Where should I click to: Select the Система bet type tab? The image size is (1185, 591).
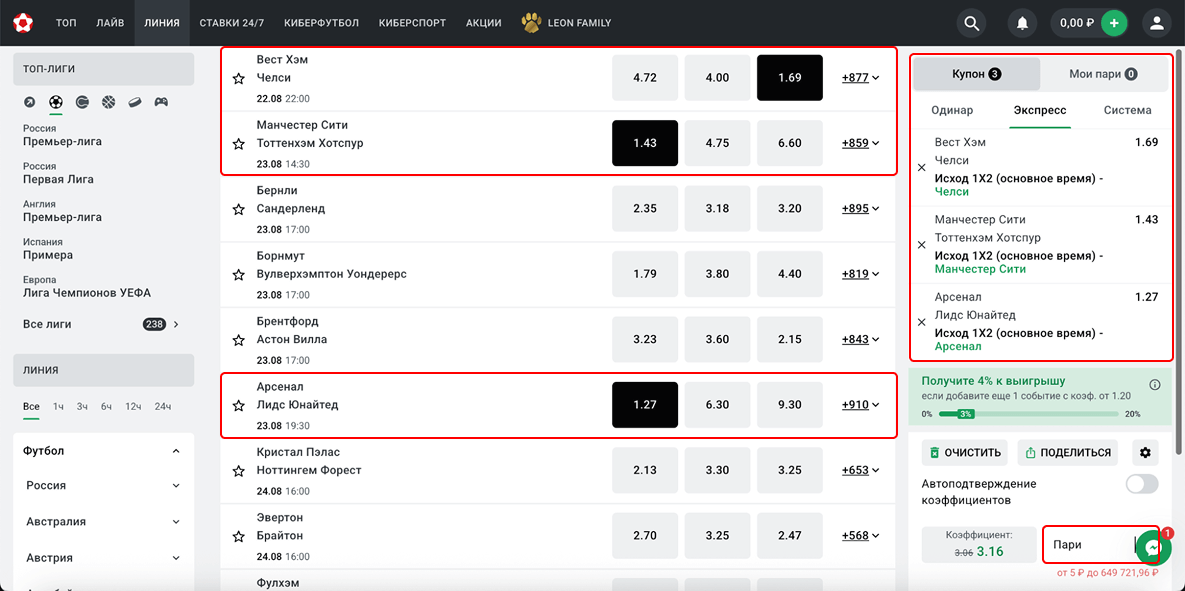1128,110
